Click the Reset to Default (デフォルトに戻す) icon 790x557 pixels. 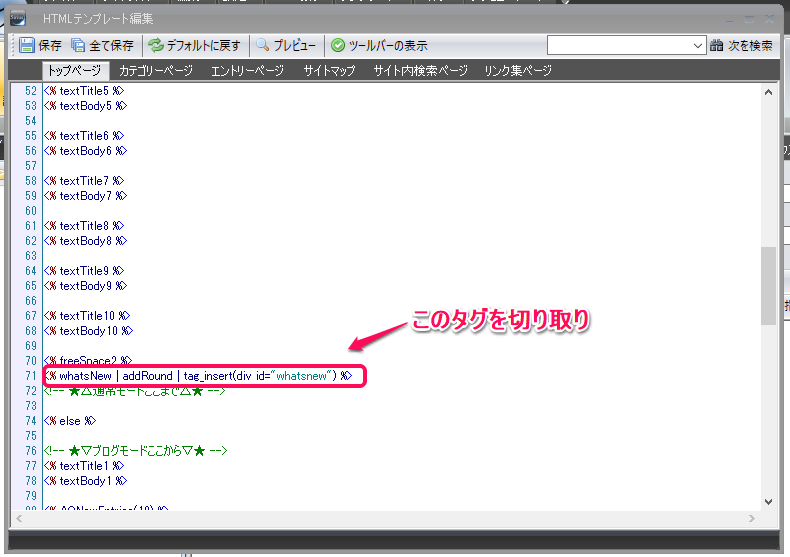[x=155, y=45]
